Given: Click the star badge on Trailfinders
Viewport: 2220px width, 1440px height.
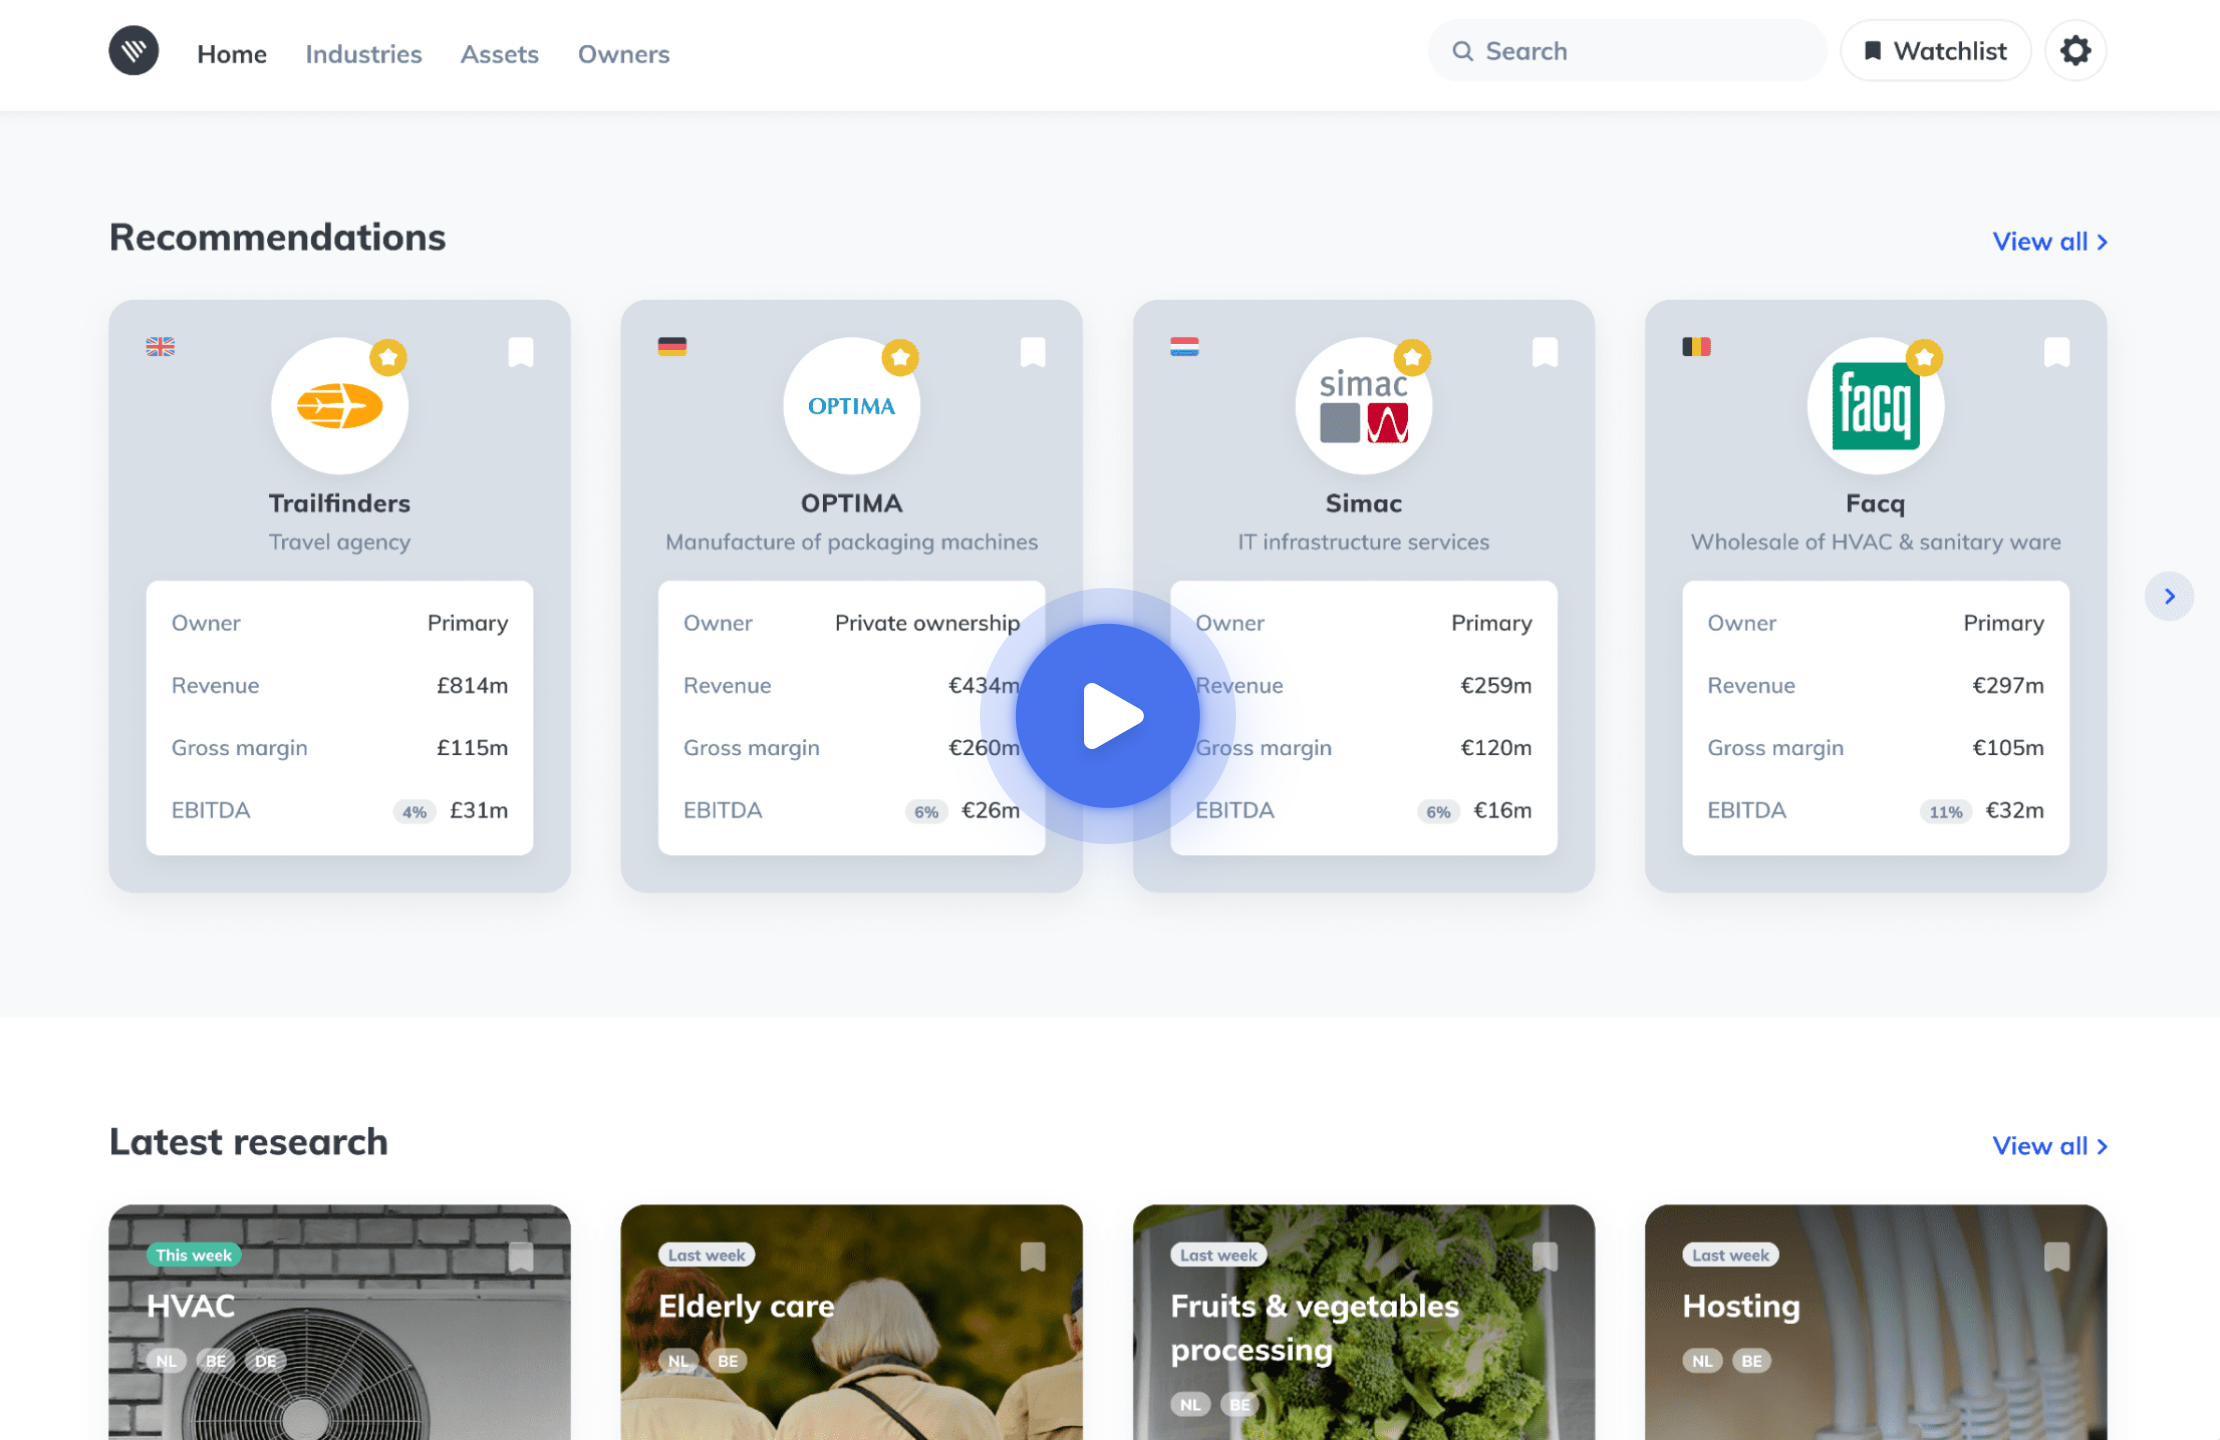Looking at the screenshot, I should coord(388,357).
